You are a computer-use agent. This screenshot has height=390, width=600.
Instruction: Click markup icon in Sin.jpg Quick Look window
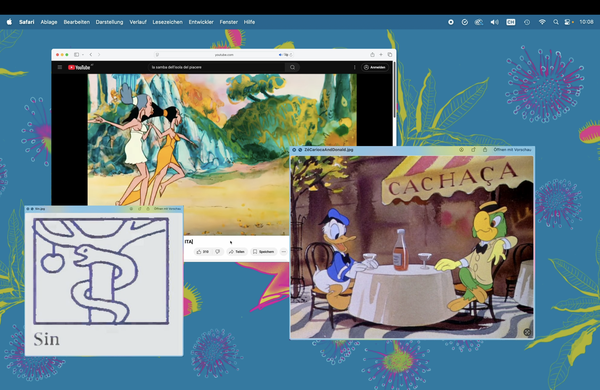tap(131, 209)
